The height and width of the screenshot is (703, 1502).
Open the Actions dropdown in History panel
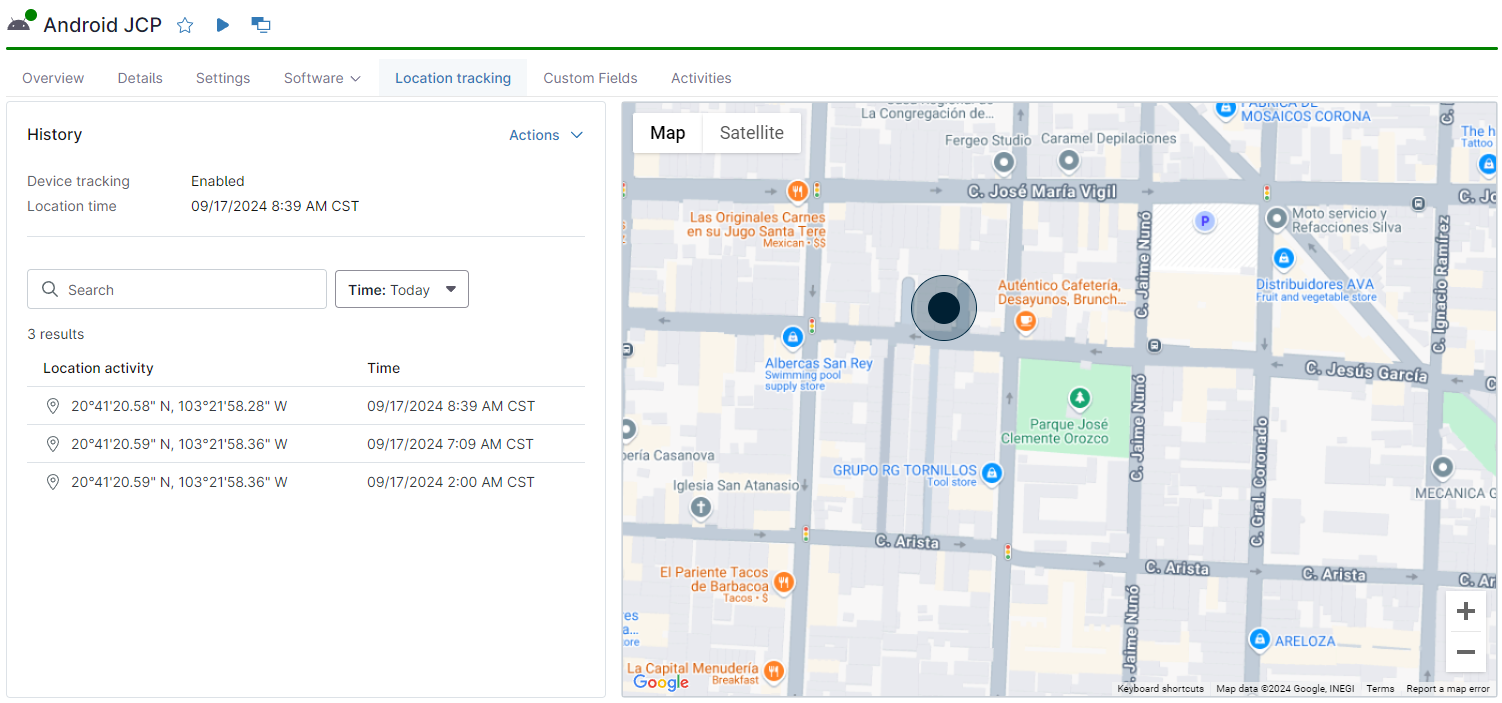(x=545, y=135)
